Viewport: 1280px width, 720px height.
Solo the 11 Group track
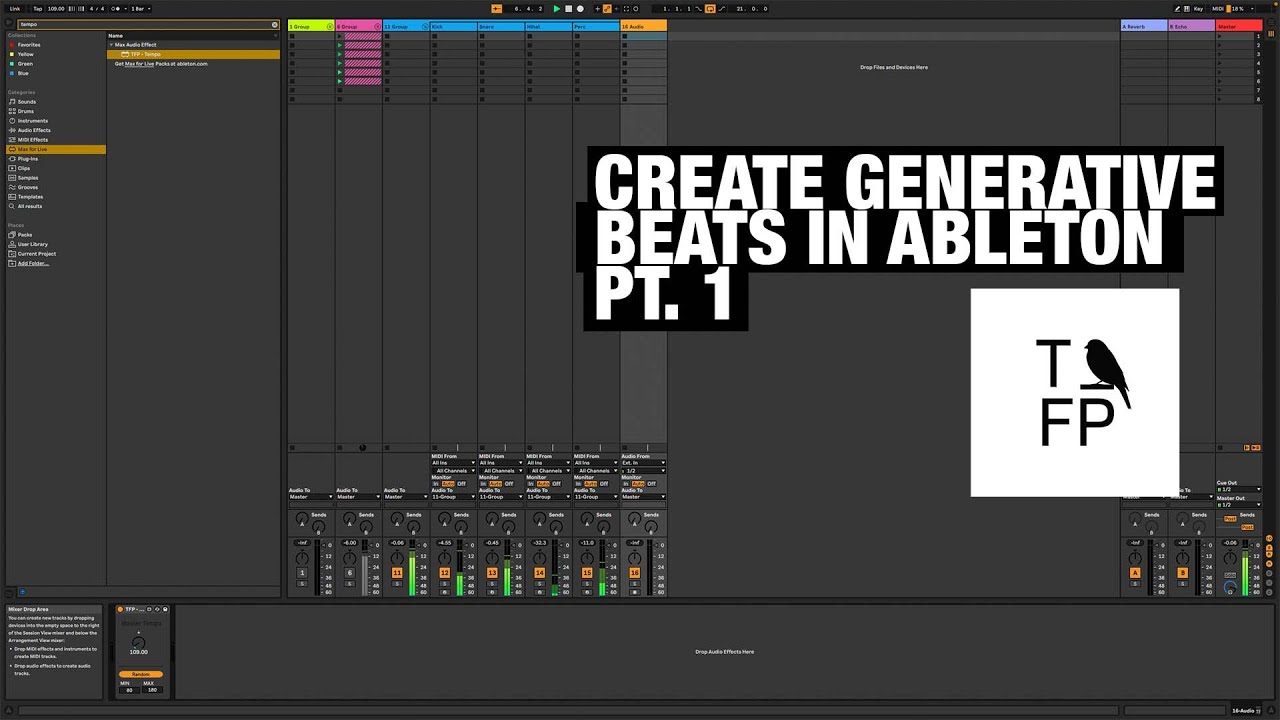tap(397, 584)
